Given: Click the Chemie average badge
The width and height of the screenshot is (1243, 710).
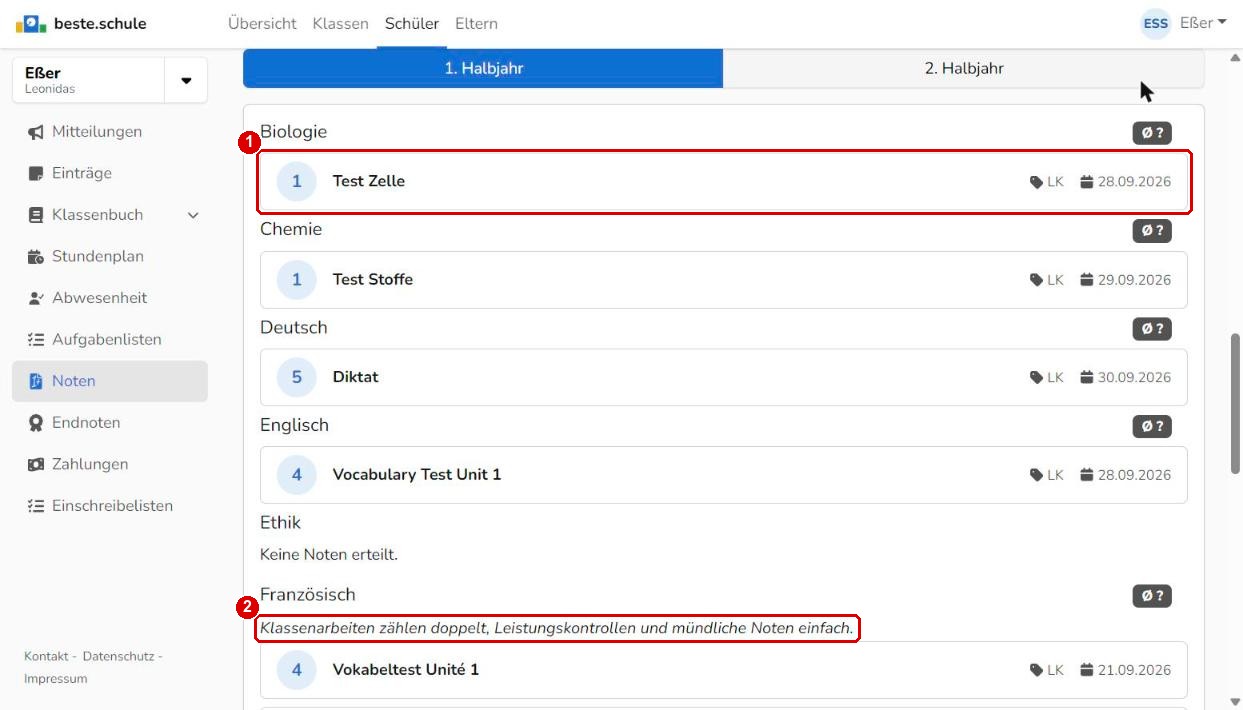Looking at the screenshot, I should [1152, 231].
